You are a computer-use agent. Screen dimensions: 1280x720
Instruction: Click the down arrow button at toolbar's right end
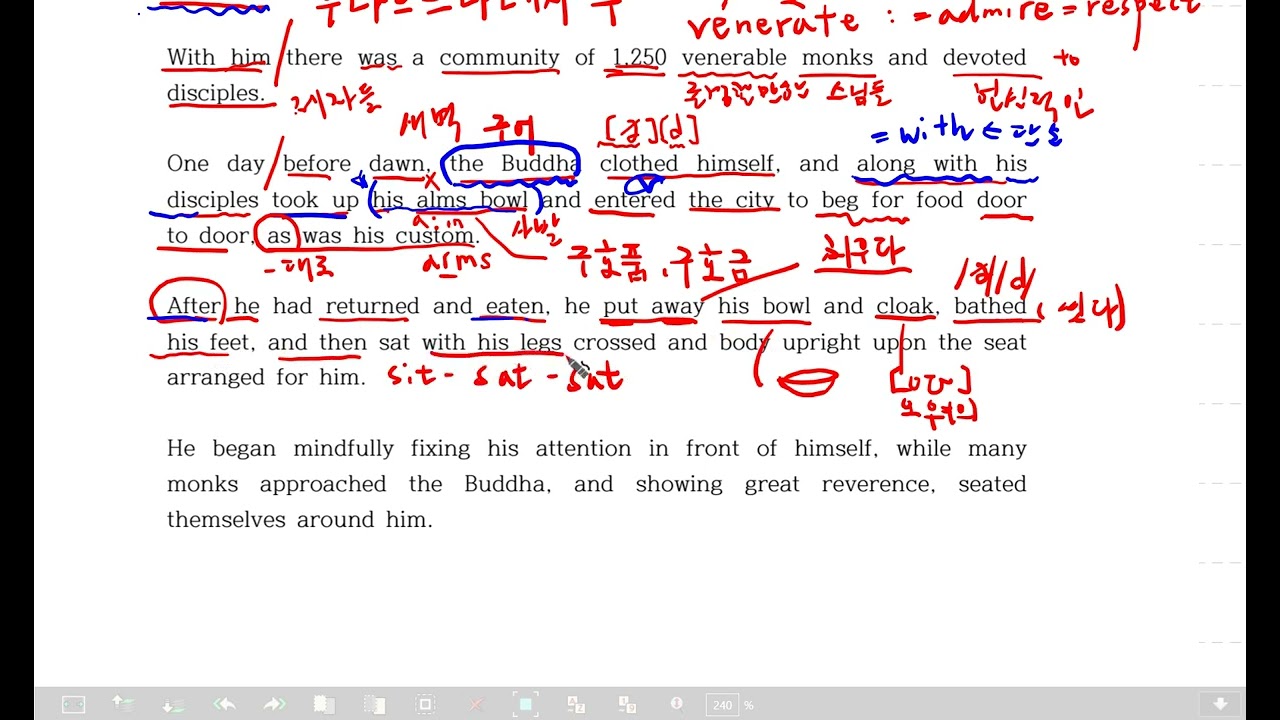point(1220,704)
